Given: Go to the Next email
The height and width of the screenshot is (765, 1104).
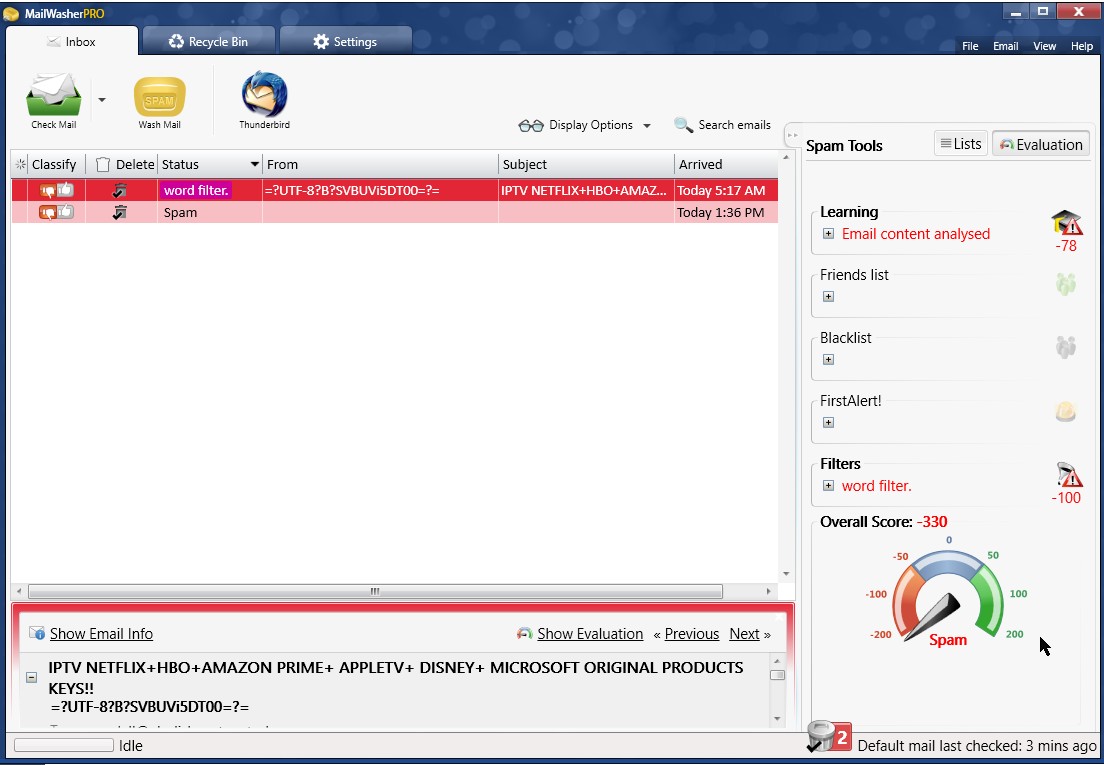Looking at the screenshot, I should 744,633.
